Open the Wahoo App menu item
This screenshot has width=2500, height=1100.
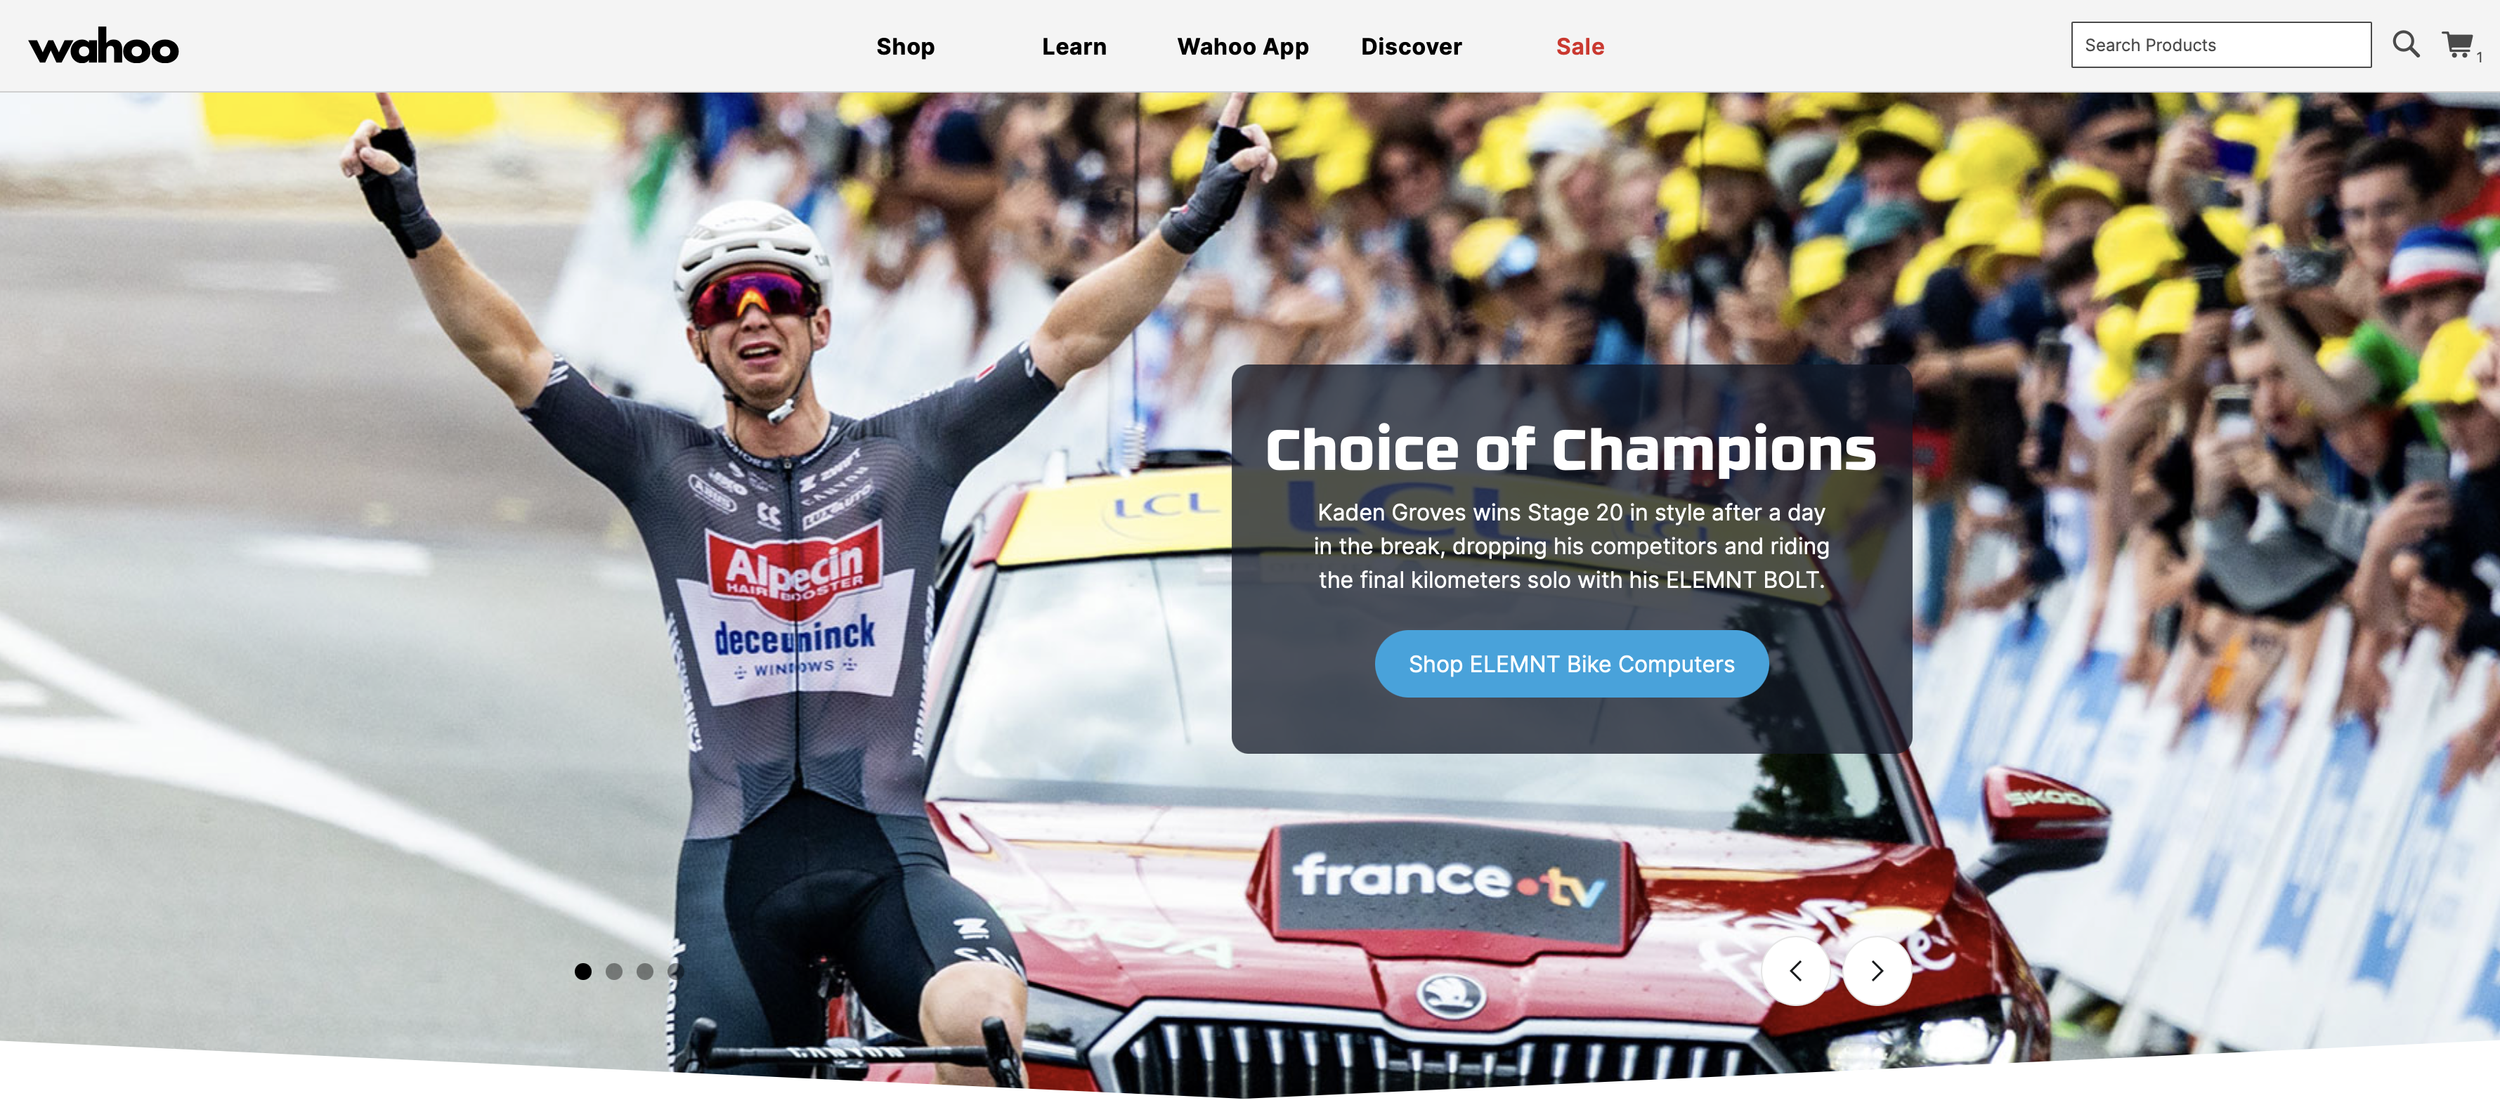click(1243, 47)
